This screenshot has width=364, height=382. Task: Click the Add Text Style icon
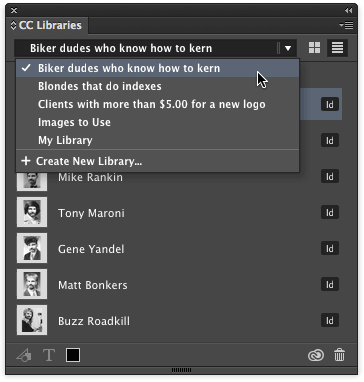(49, 355)
